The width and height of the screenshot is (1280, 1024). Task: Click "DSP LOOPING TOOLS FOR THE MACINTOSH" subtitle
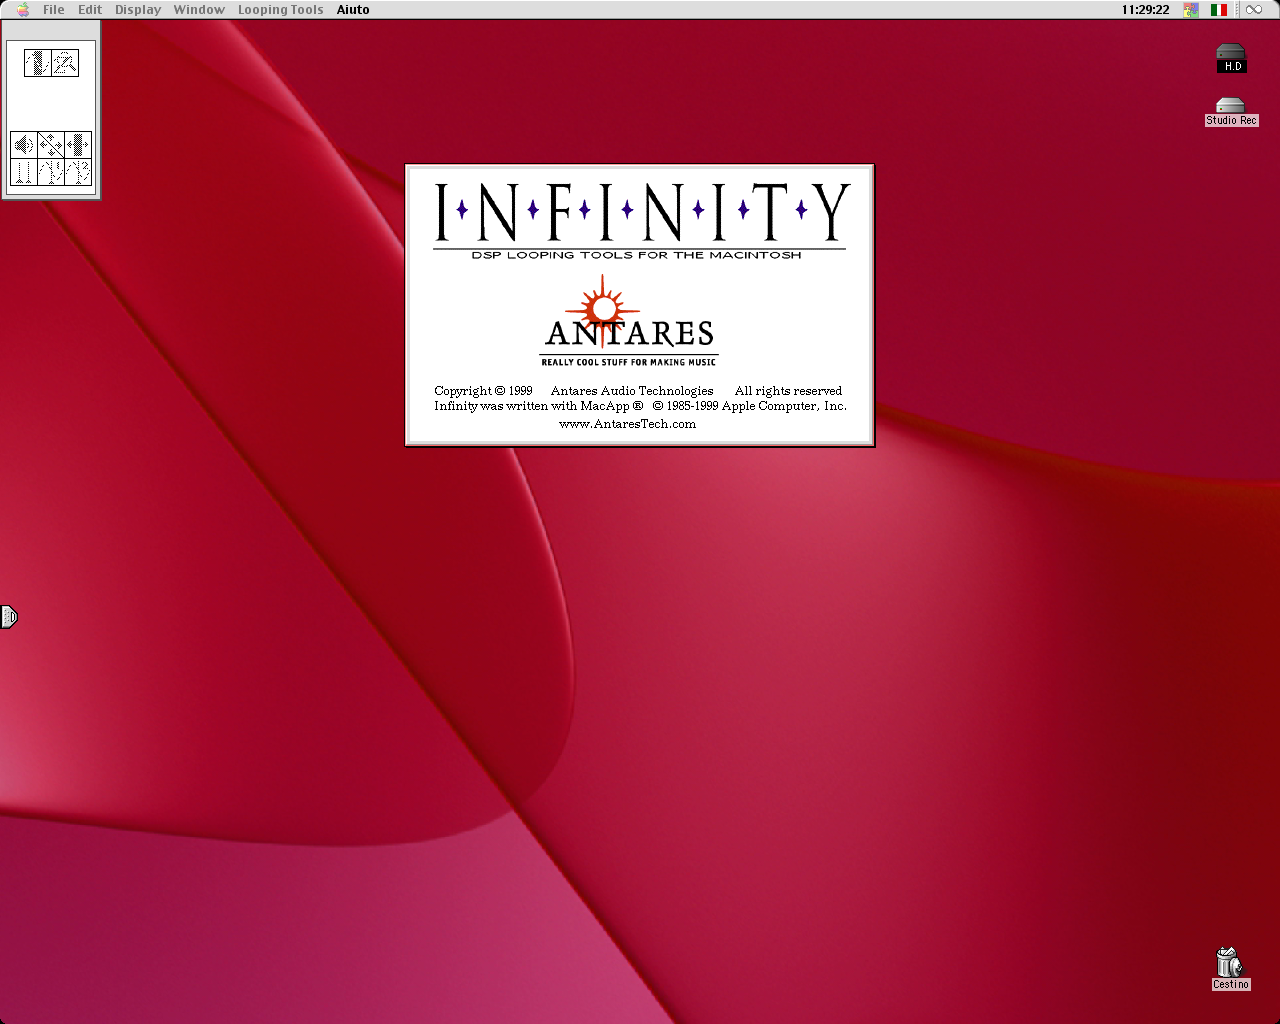637,255
